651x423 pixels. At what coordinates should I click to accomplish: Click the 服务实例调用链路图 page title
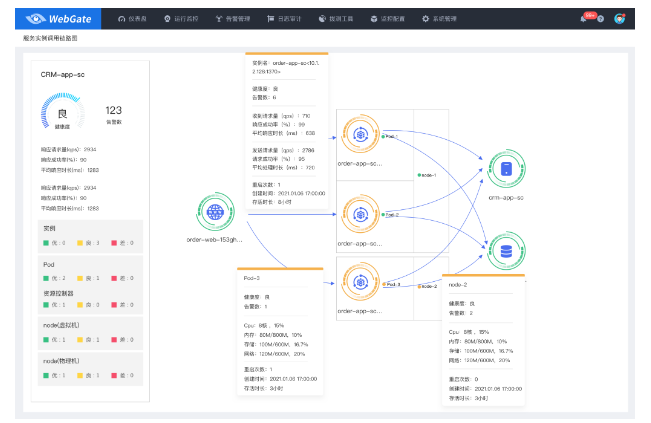[50, 38]
